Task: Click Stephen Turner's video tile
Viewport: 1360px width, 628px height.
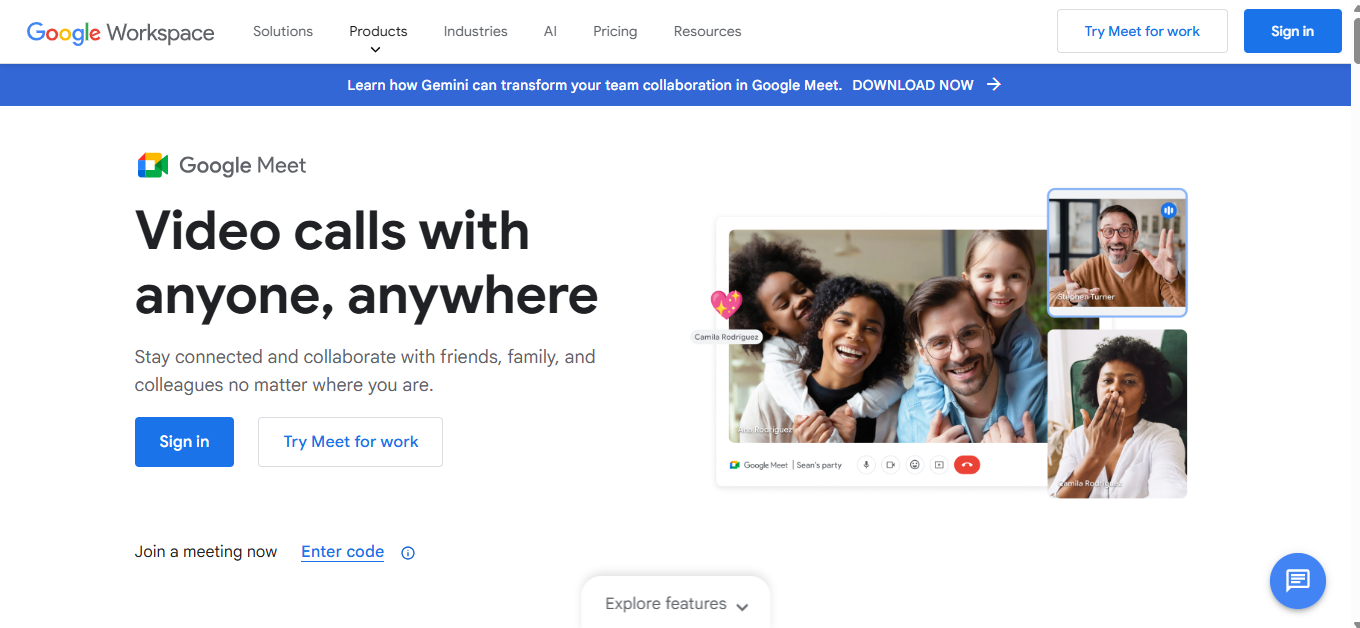Action: (1117, 253)
